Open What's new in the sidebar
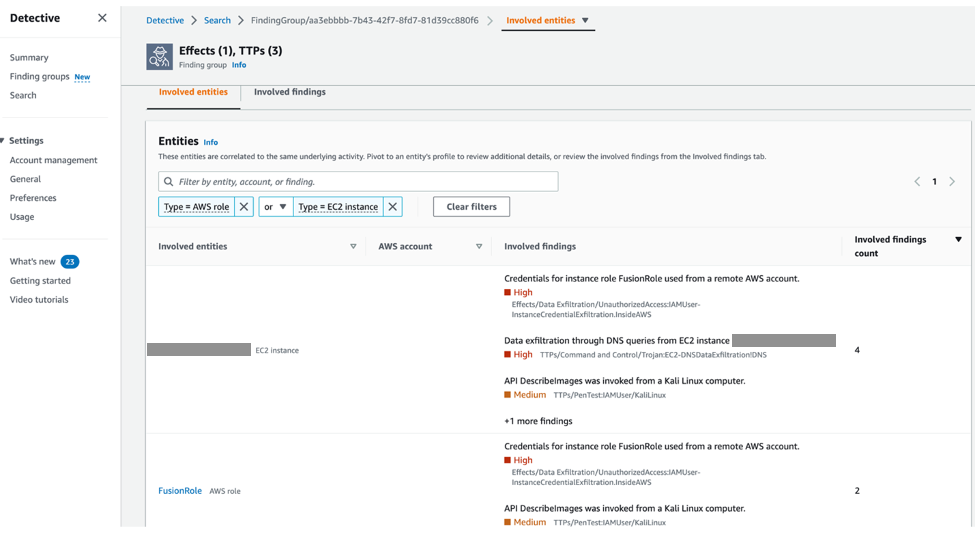Viewport: 977px width, 539px height. coord(32,262)
